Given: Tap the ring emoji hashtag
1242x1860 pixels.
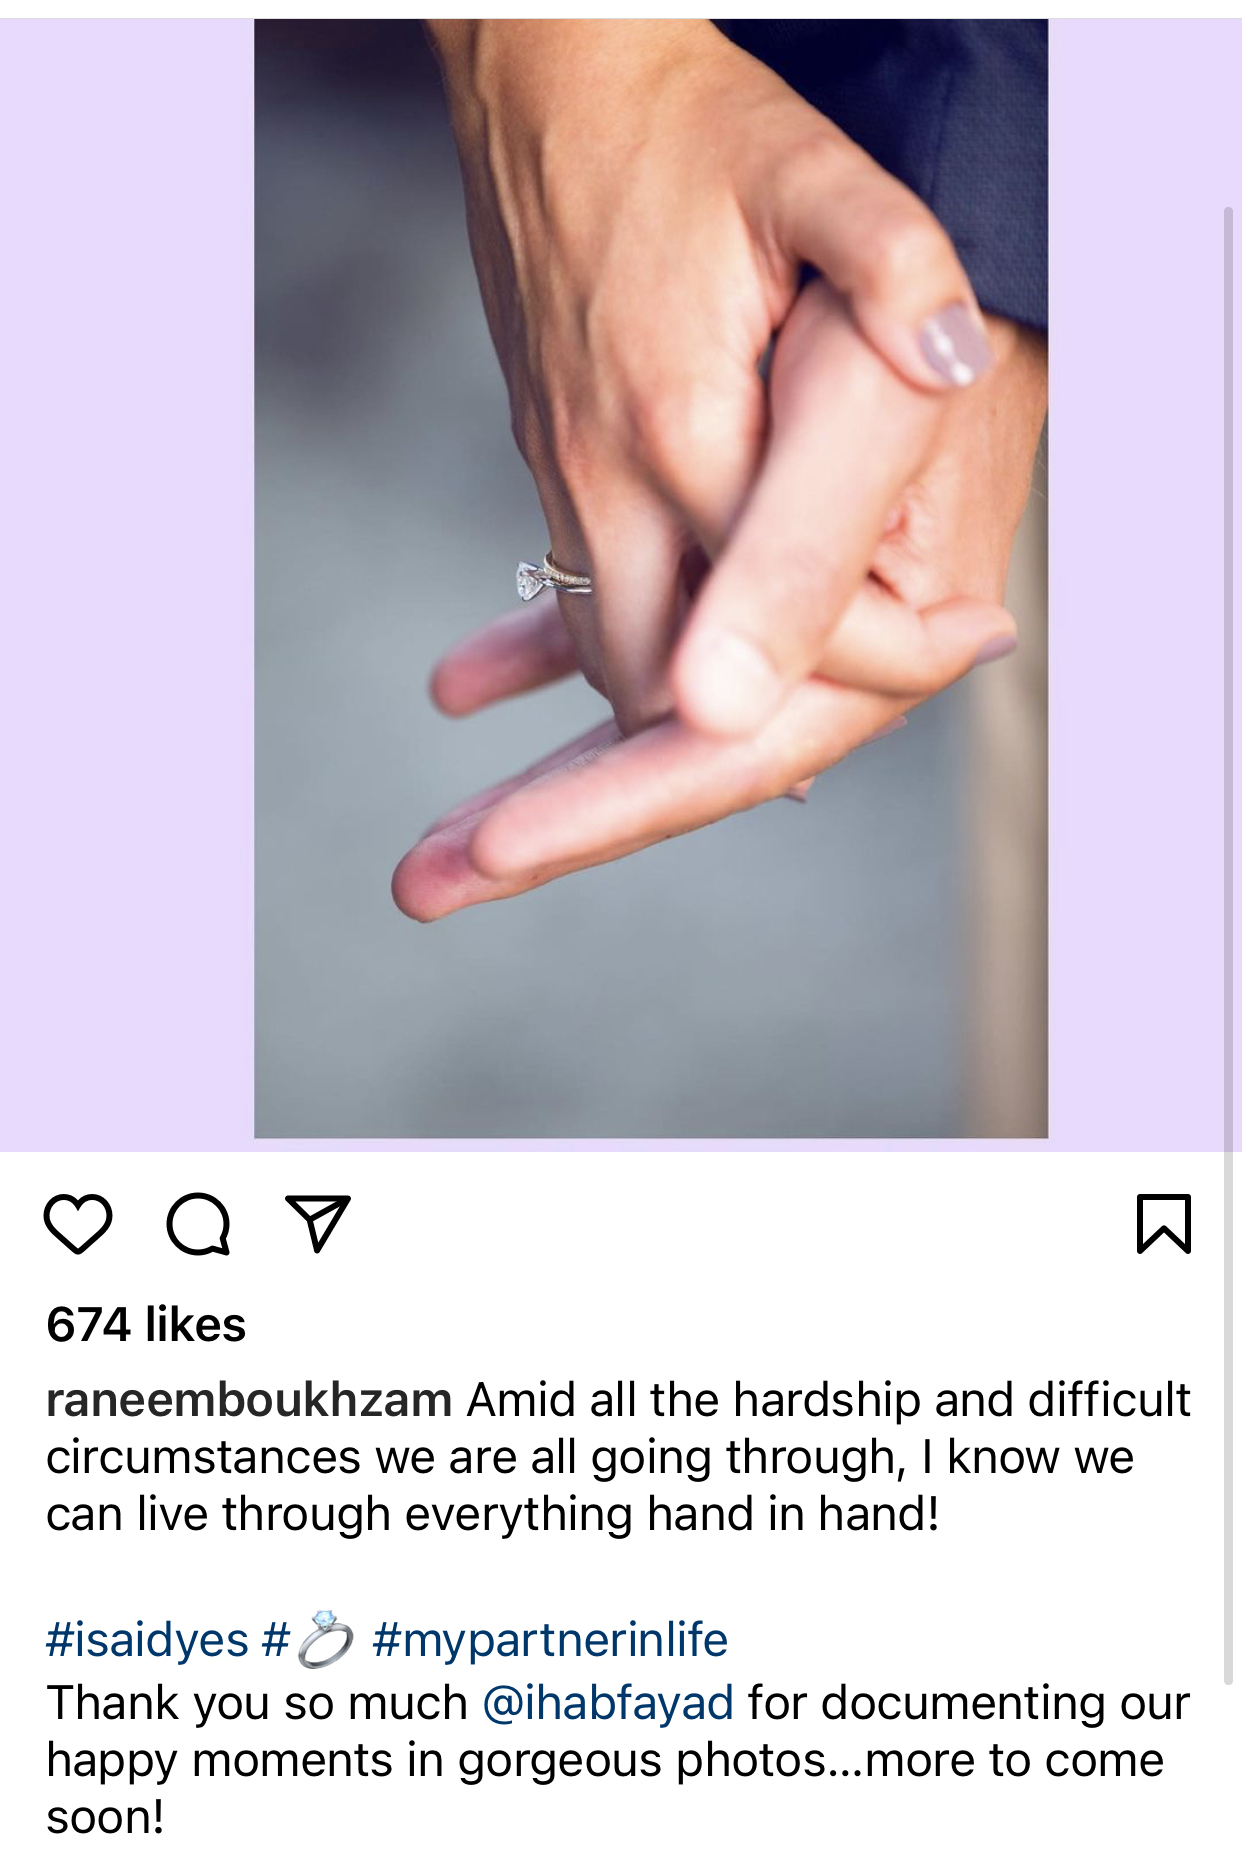Looking at the screenshot, I should [x=308, y=1641].
